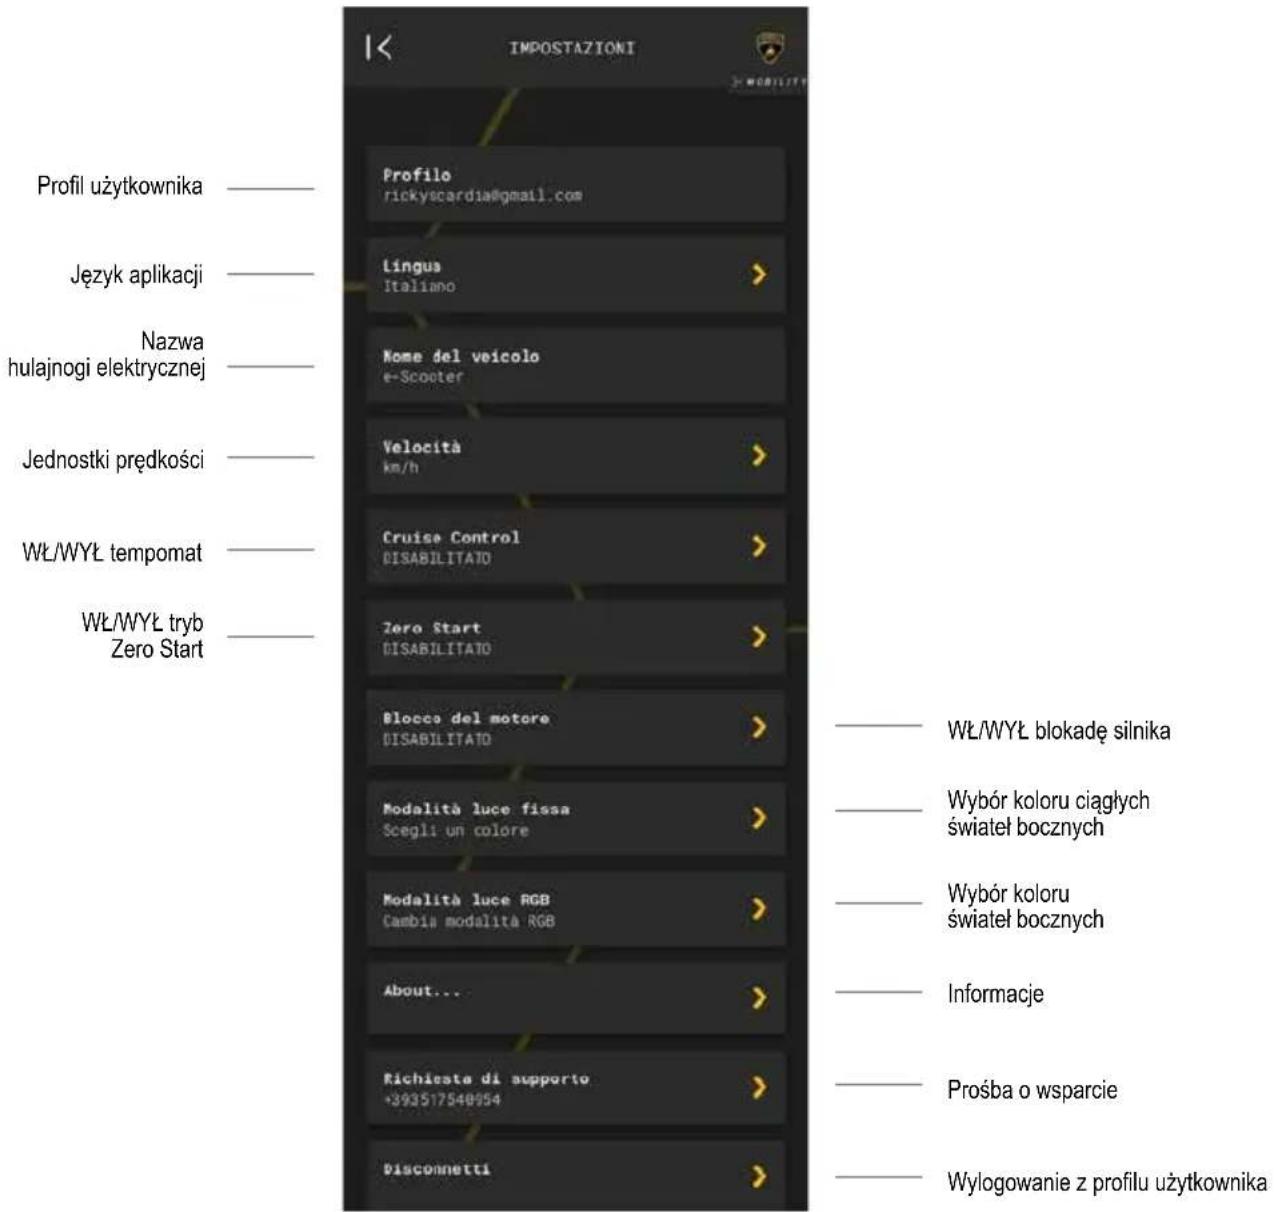
Task: Open the Profilo email entry
Action: click(575, 184)
